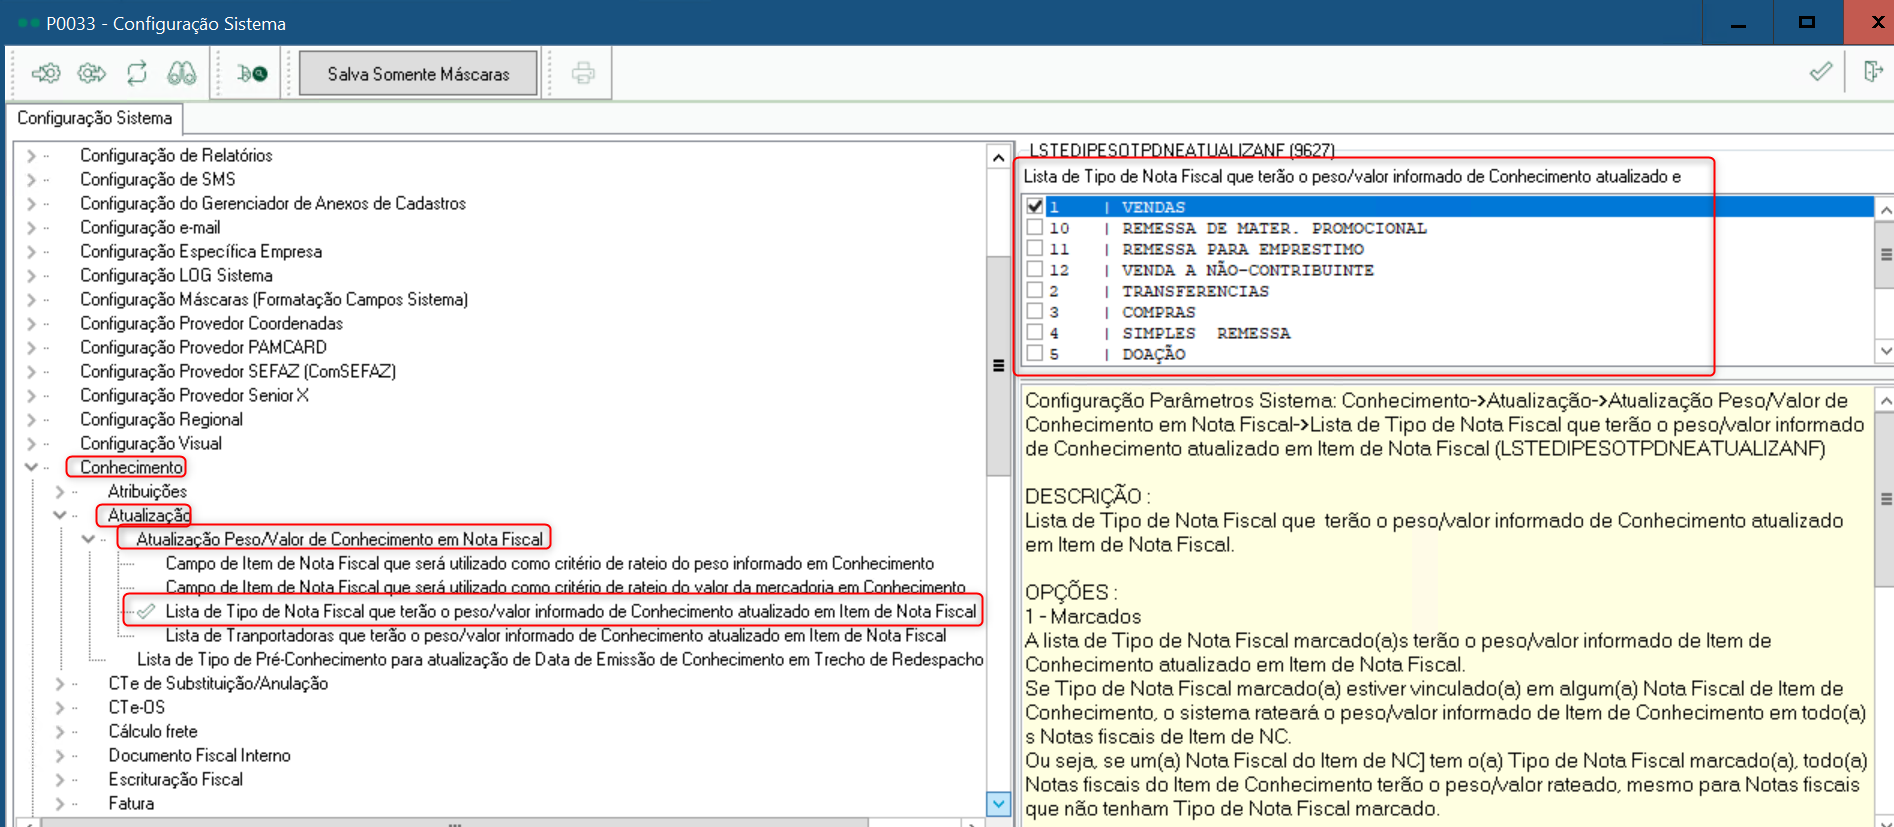The image size is (1894, 827).
Task: Collapse Atualização Peso/Valor de Conhecimento node
Action: click(88, 539)
